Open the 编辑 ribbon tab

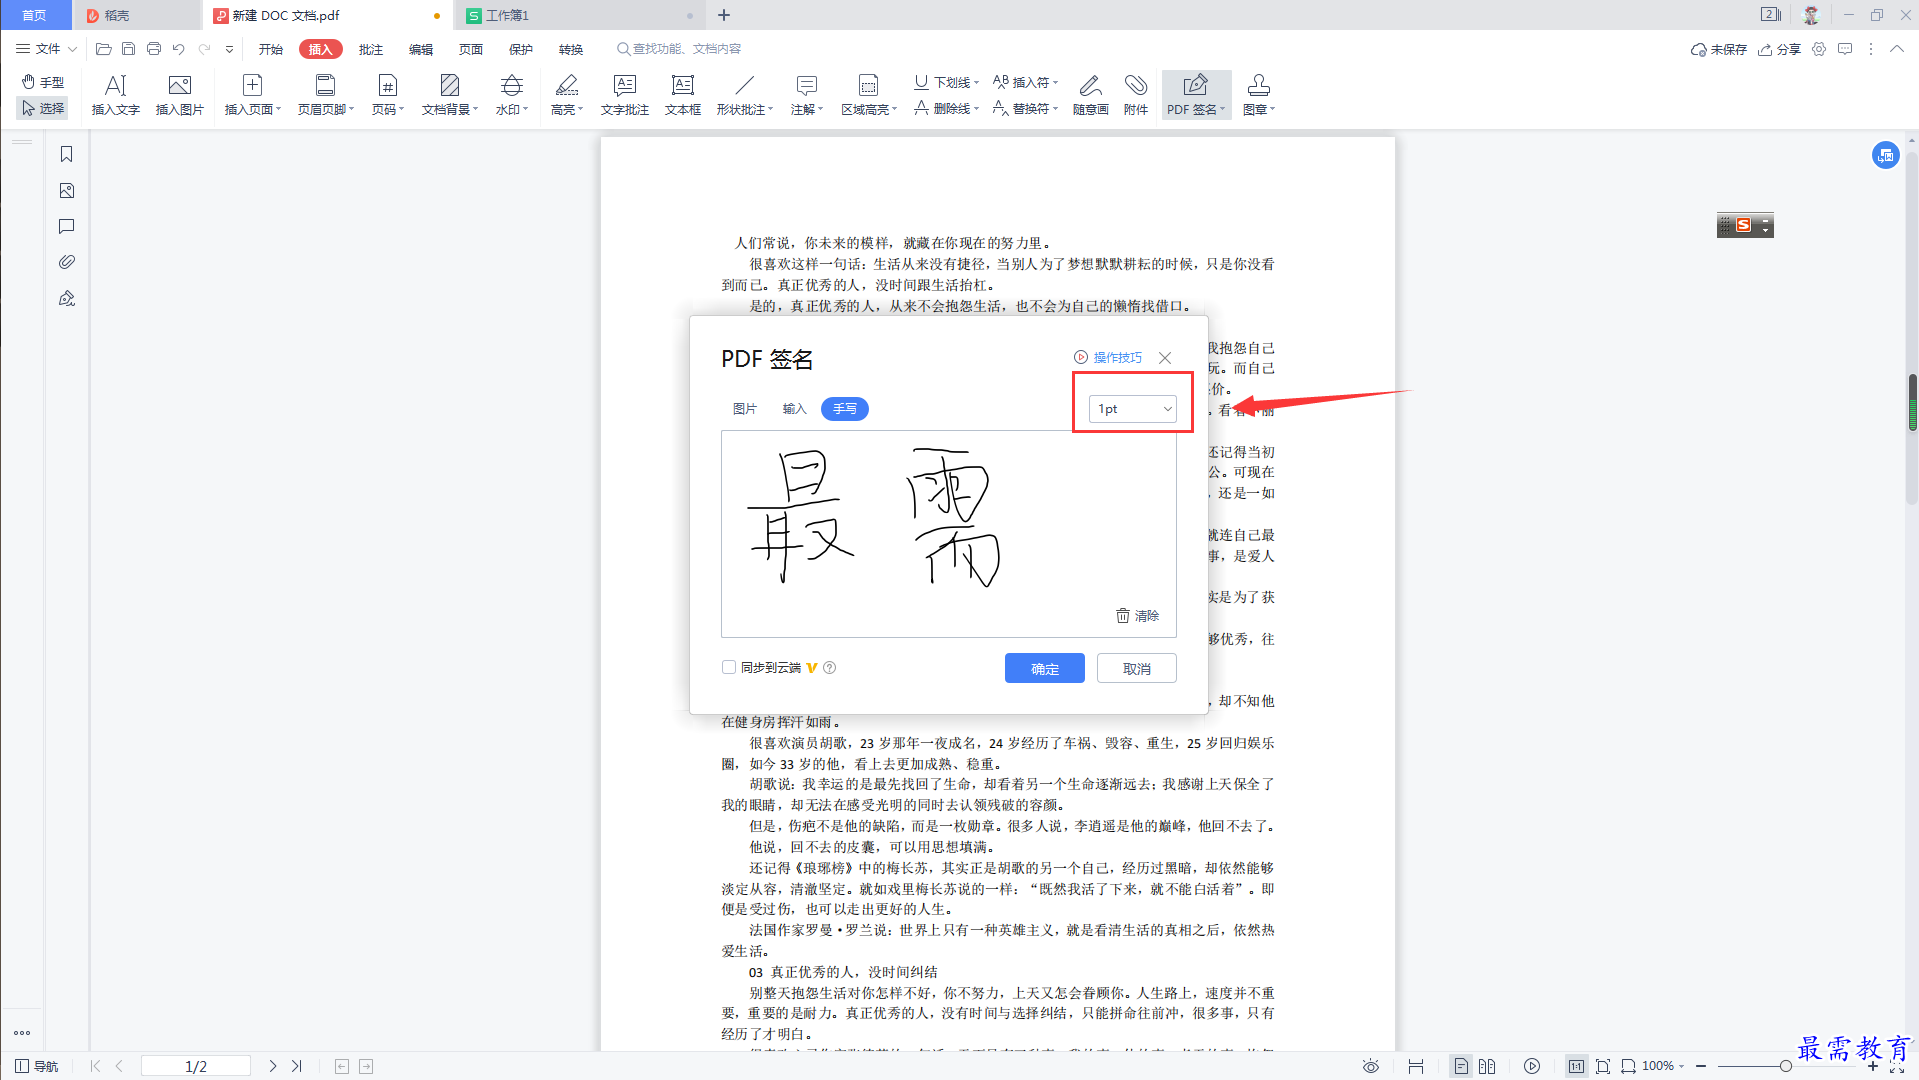point(421,49)
